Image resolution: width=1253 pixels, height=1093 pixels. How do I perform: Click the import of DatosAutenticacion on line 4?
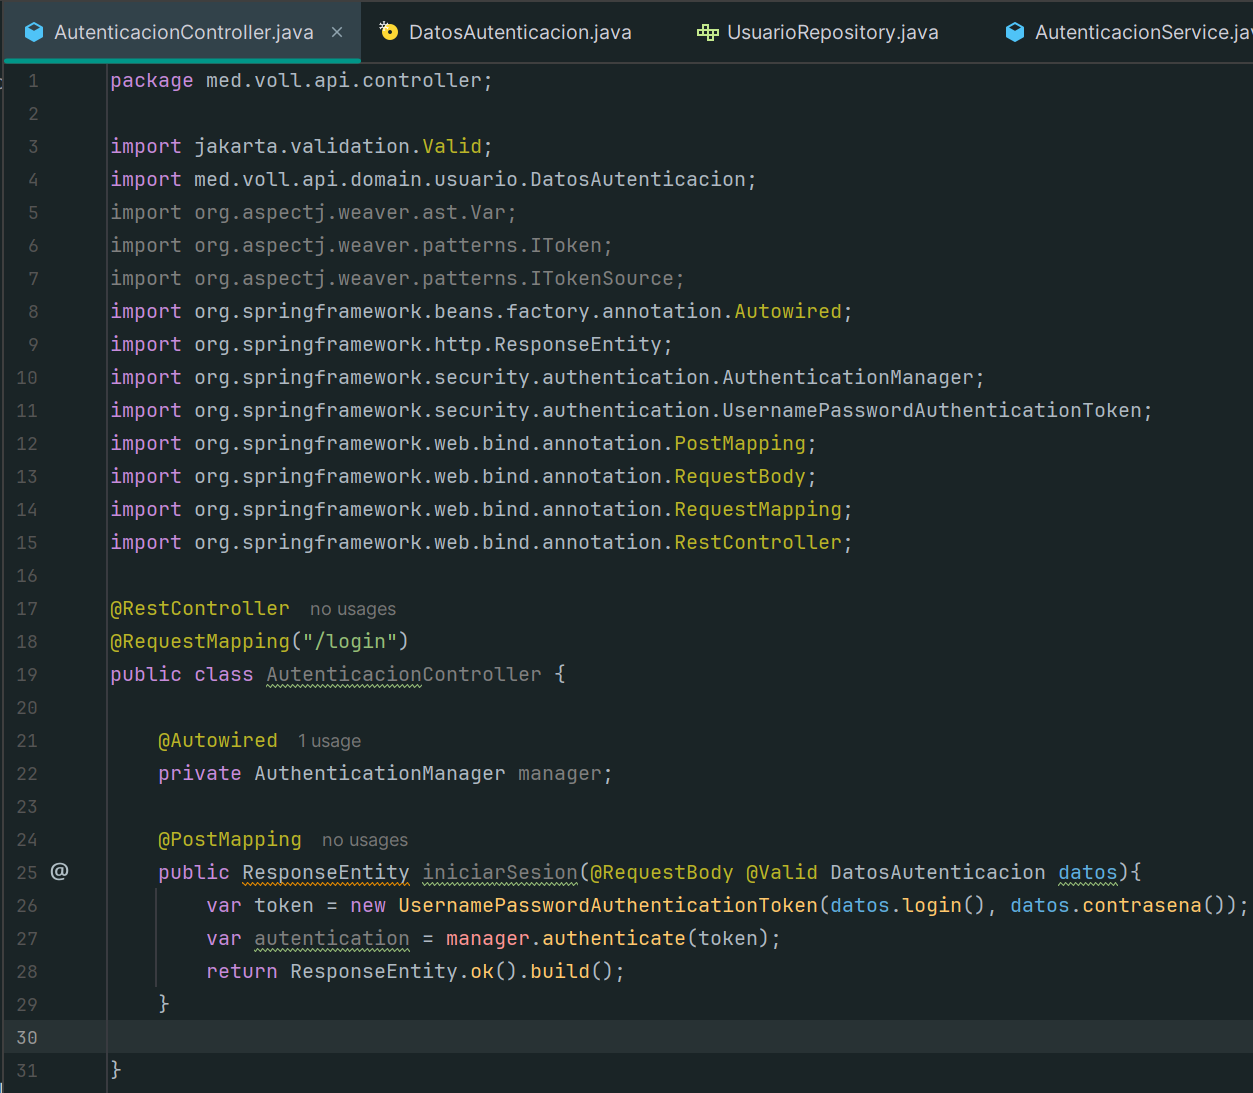(433, 179)
